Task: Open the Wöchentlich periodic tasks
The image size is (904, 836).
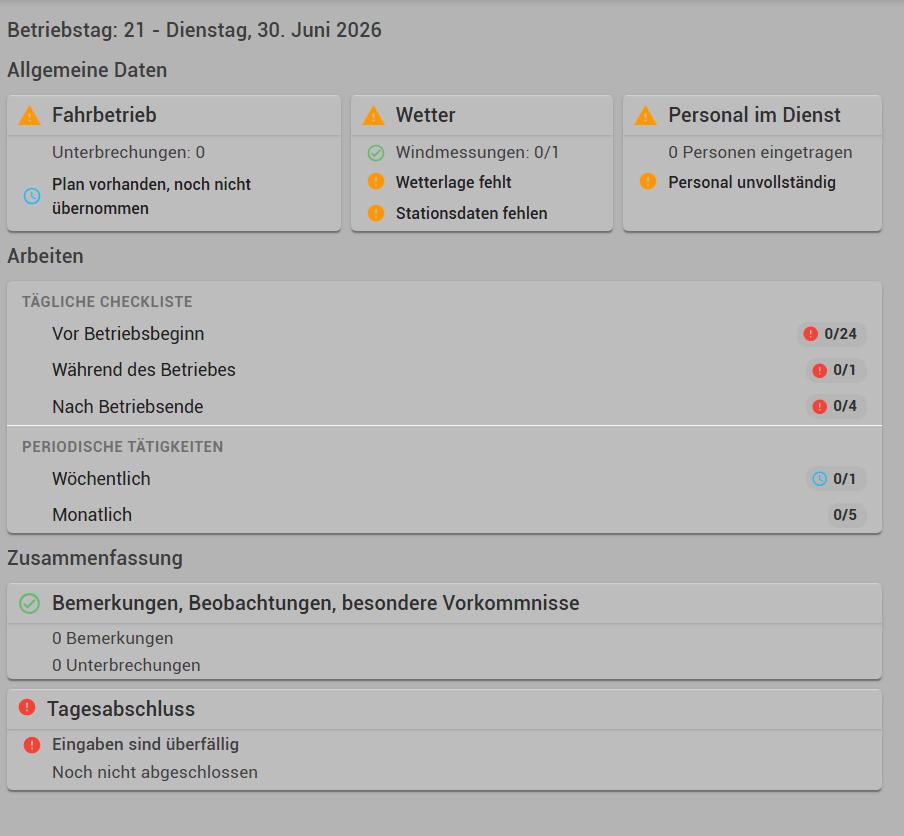Action: tap(445, 479)
